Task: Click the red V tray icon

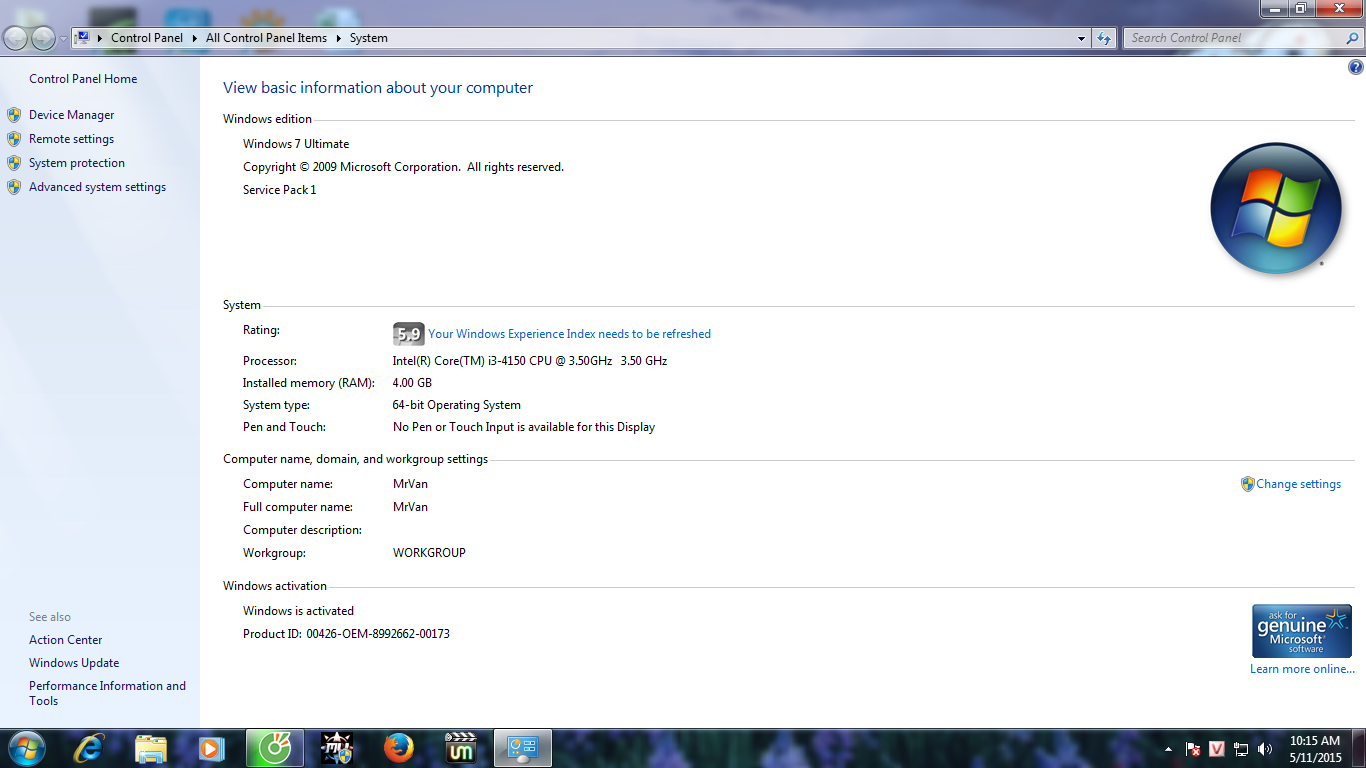Action: click(x=1217, y=749)
